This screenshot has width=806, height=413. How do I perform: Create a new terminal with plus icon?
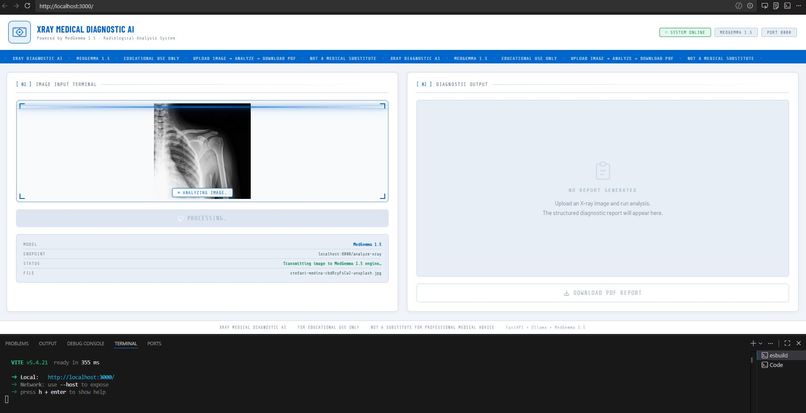753,343
